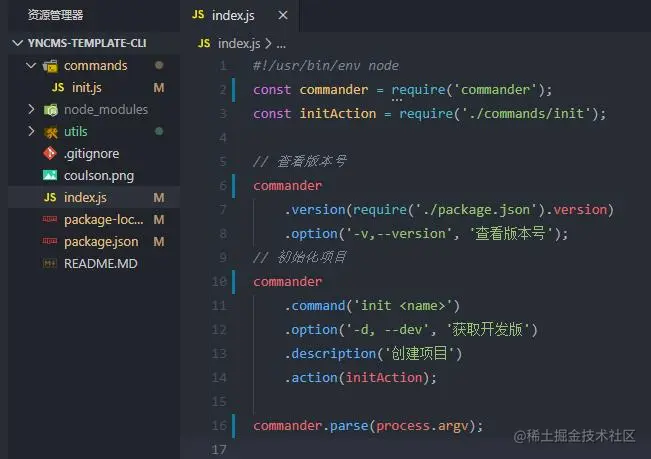Click the npm icon beside package.json
This screenshot has height=459, width=651.
pos(50,241)
